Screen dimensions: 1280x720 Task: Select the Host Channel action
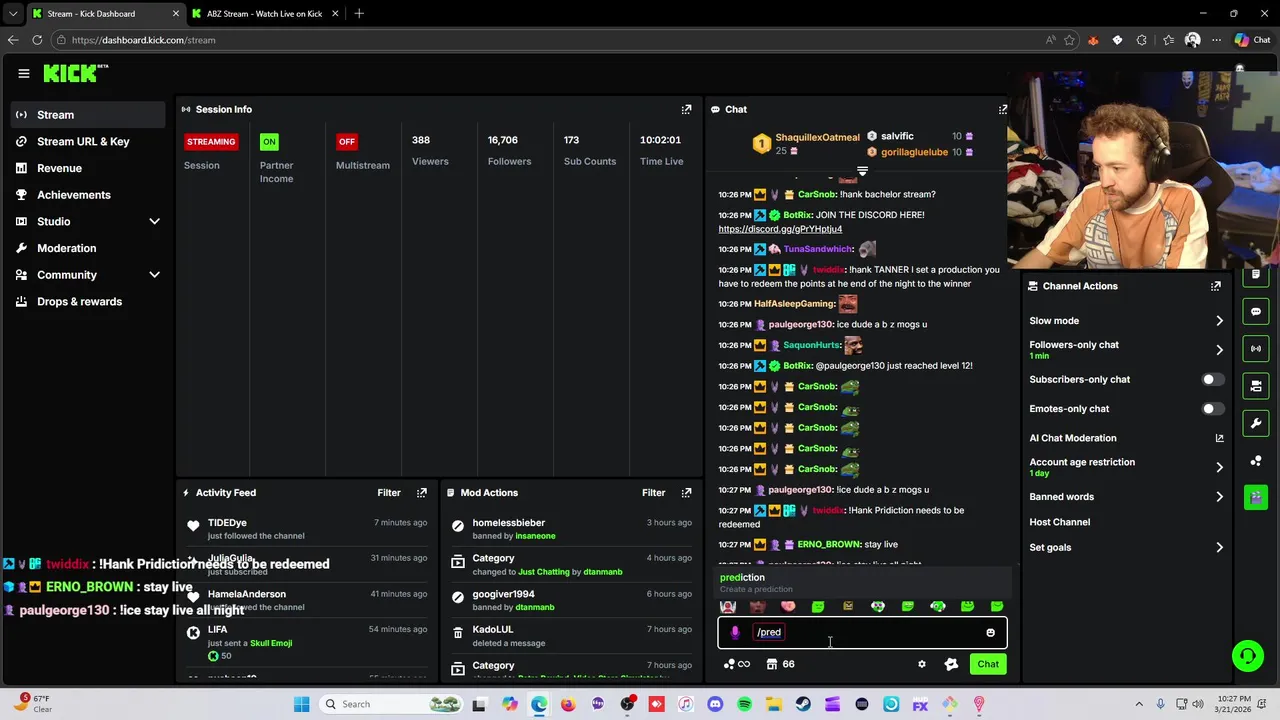click(1059, 522)
